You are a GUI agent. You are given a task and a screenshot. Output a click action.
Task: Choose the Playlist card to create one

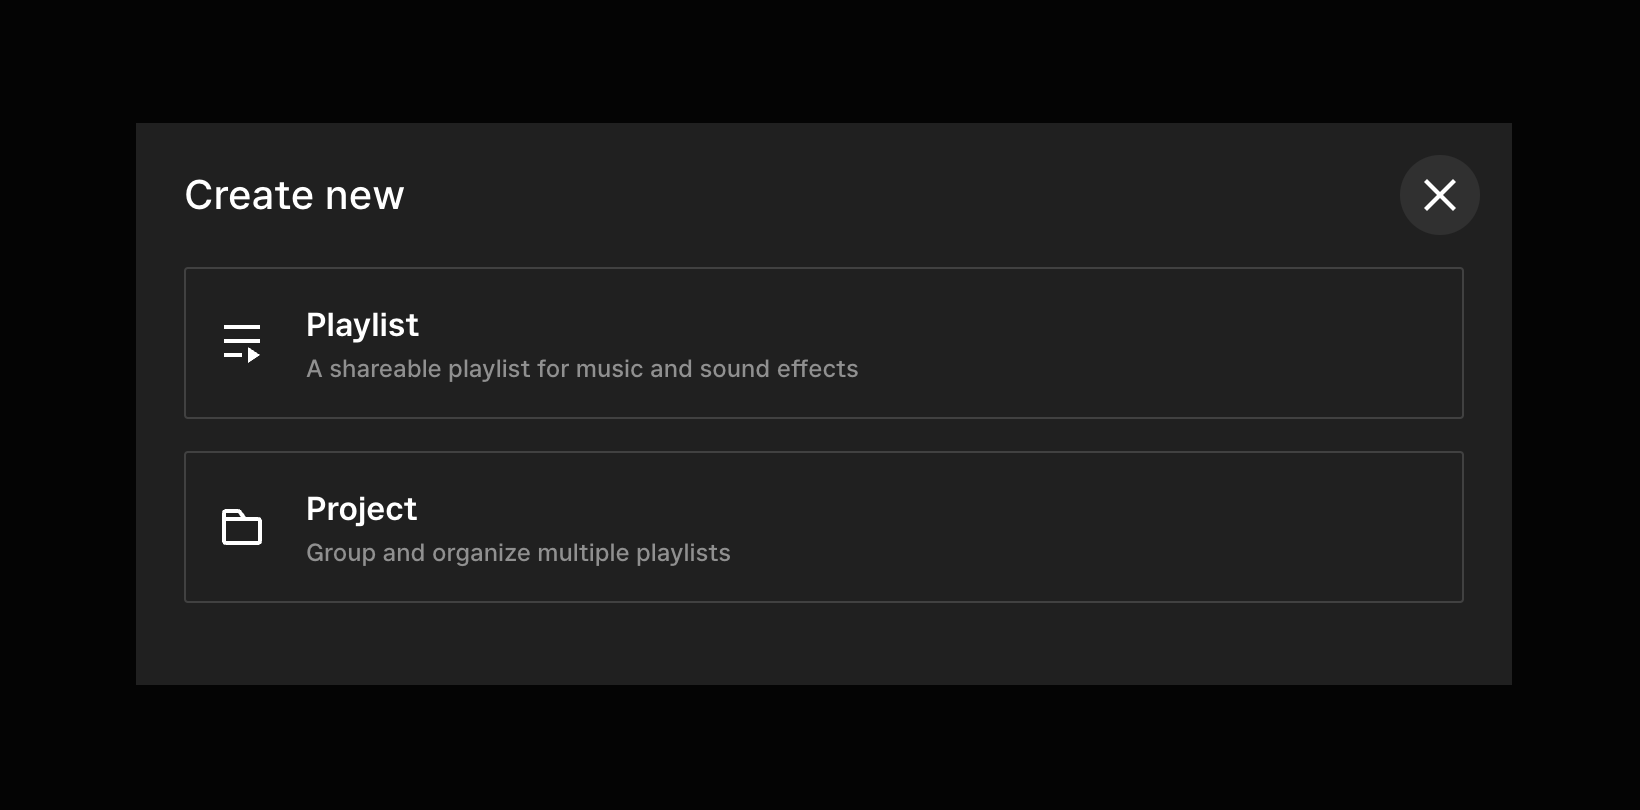(x=823, y=343)
